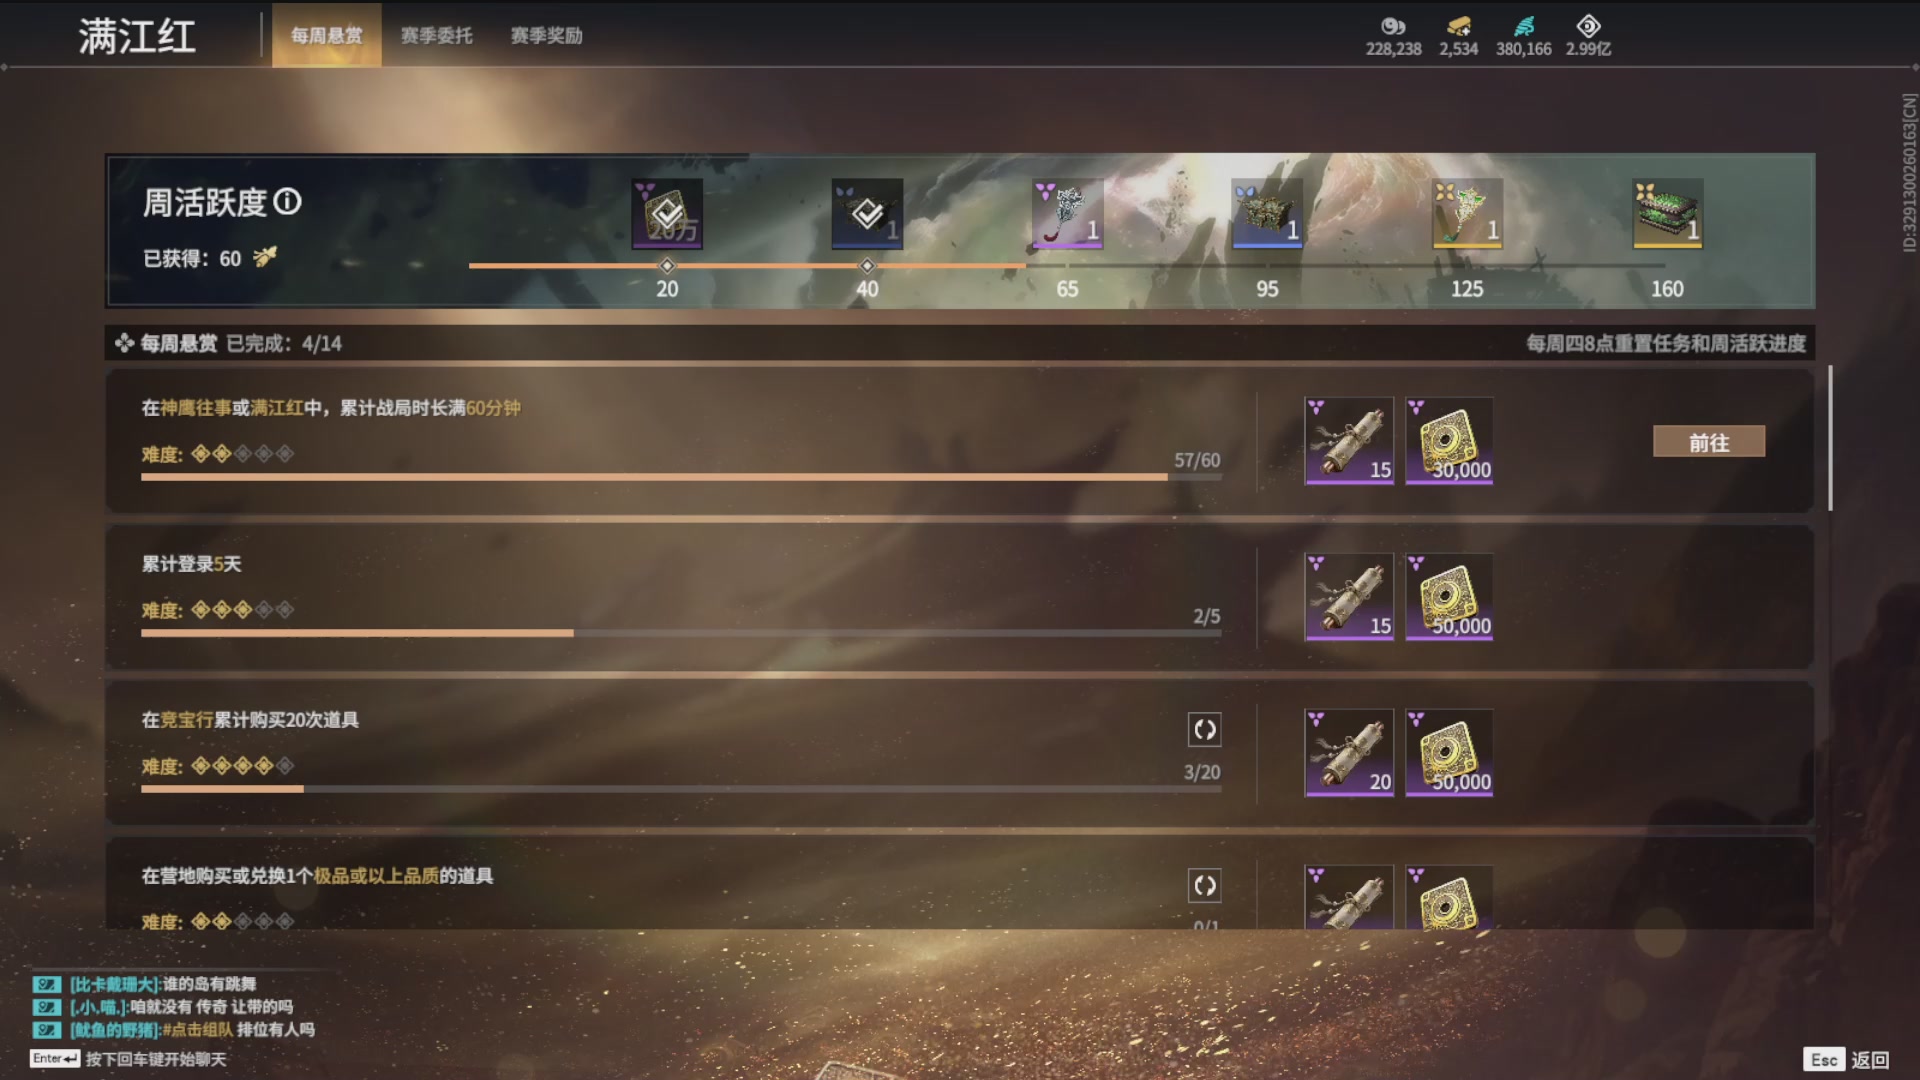Select the treasure chest reward at 95
The width and height of the screenshot is (1920, 1080).
(x=1267, y=214)
